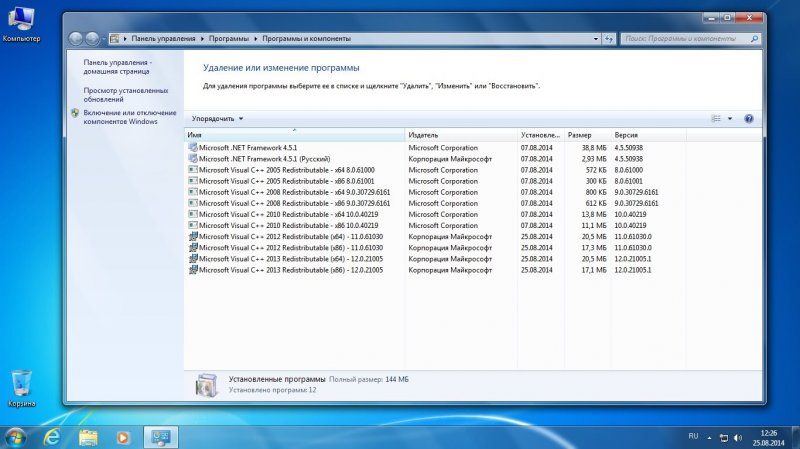The image size is (800, 449).
Task: Click the Forward navigation arrow
Action: click(92, 38)
